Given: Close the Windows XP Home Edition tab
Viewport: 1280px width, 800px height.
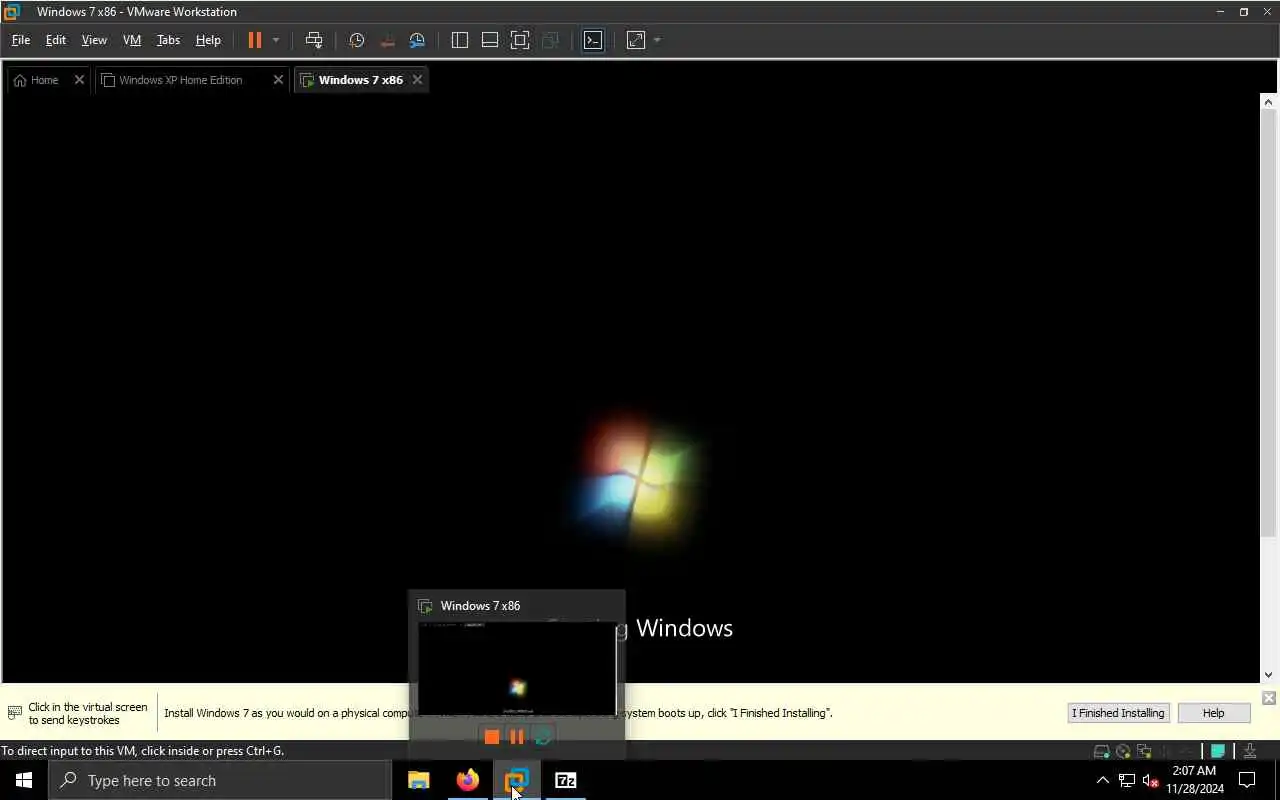Looking at the screenshot, I should point(278,80).
